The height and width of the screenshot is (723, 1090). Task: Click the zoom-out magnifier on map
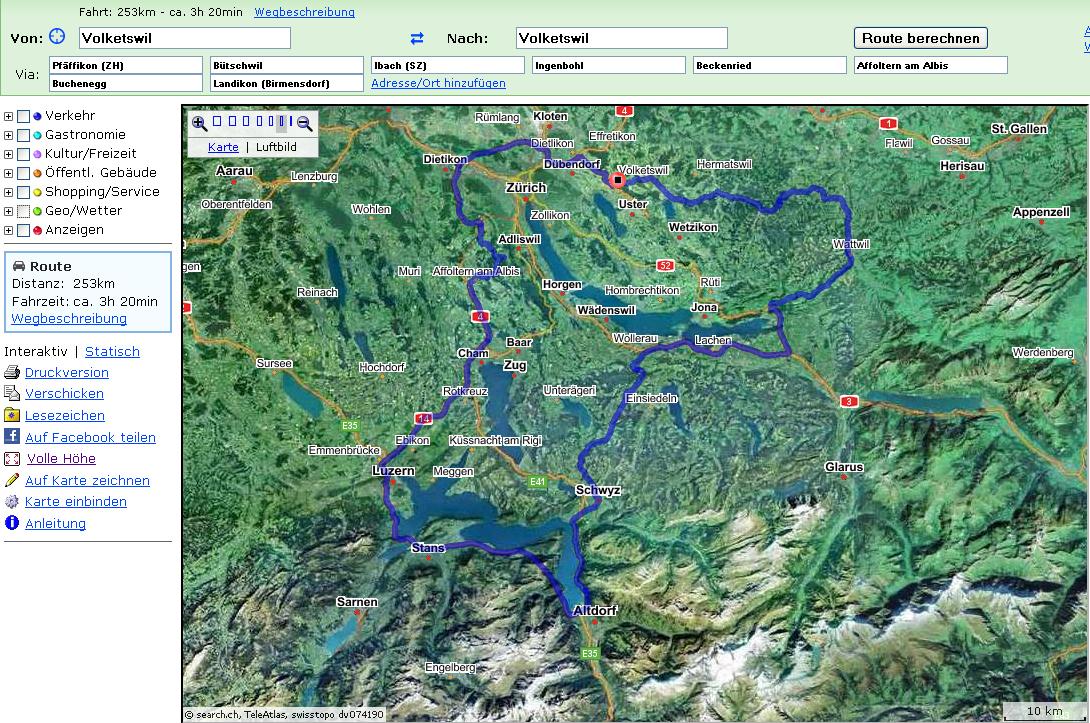pyautogui.click(x=305, y=123)
